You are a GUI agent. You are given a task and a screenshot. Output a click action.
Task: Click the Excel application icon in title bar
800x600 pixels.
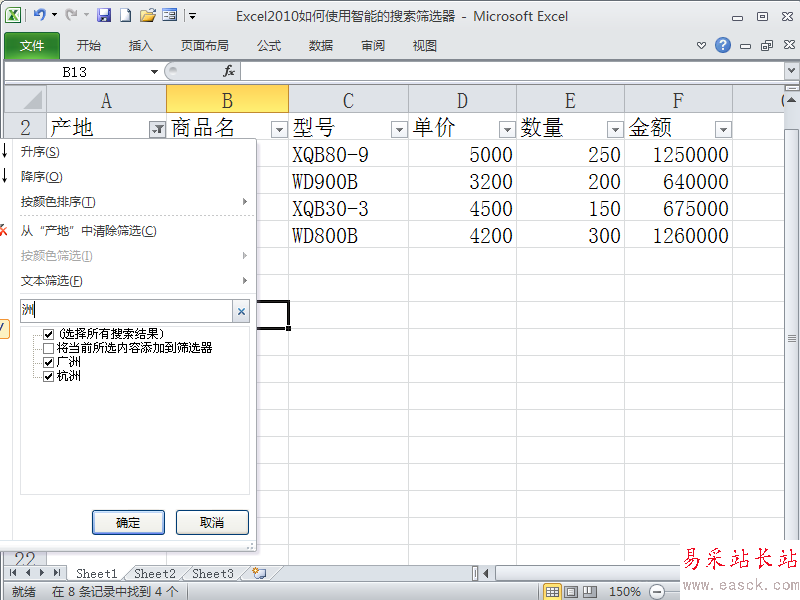tap(13, 15)
